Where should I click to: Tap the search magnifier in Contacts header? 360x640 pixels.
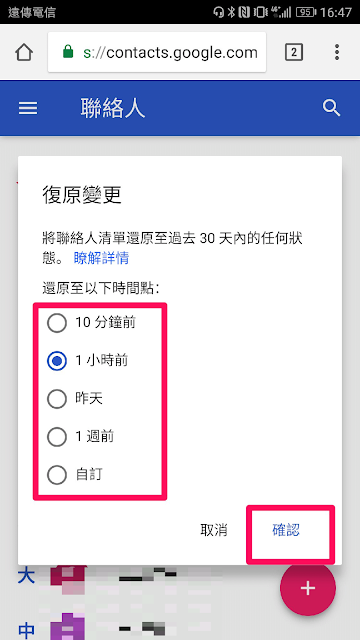[331, 108]
